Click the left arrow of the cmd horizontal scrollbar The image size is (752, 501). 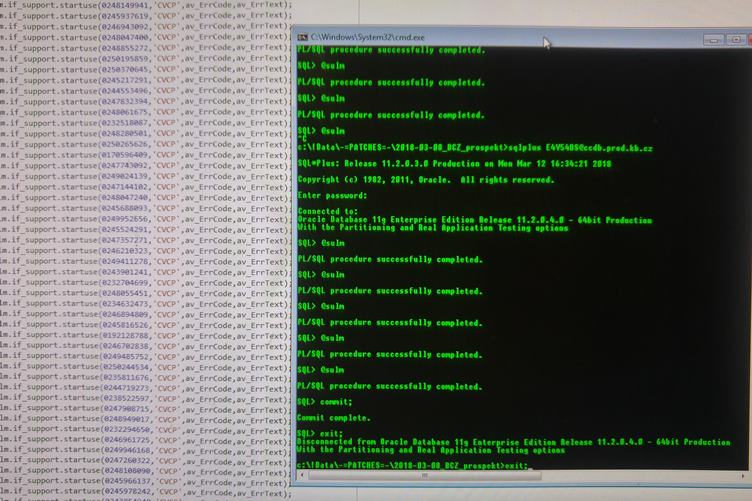coord(302,476)
